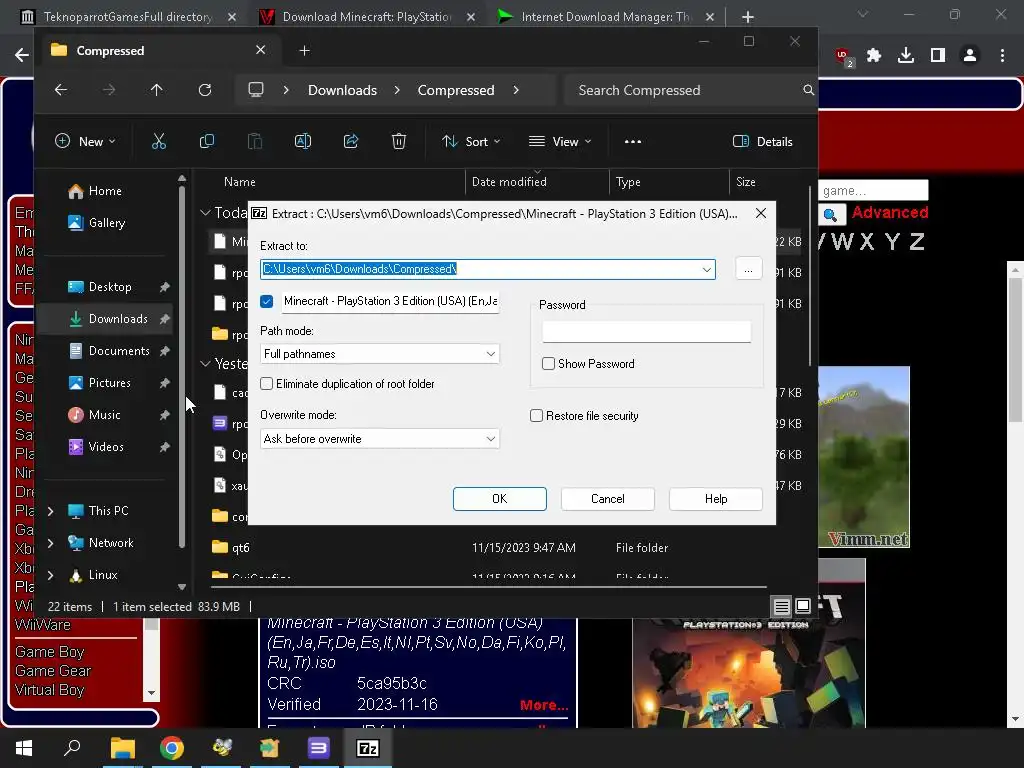
Task: Open Chrome profile avatar icon
Action: tap(970, 56)
